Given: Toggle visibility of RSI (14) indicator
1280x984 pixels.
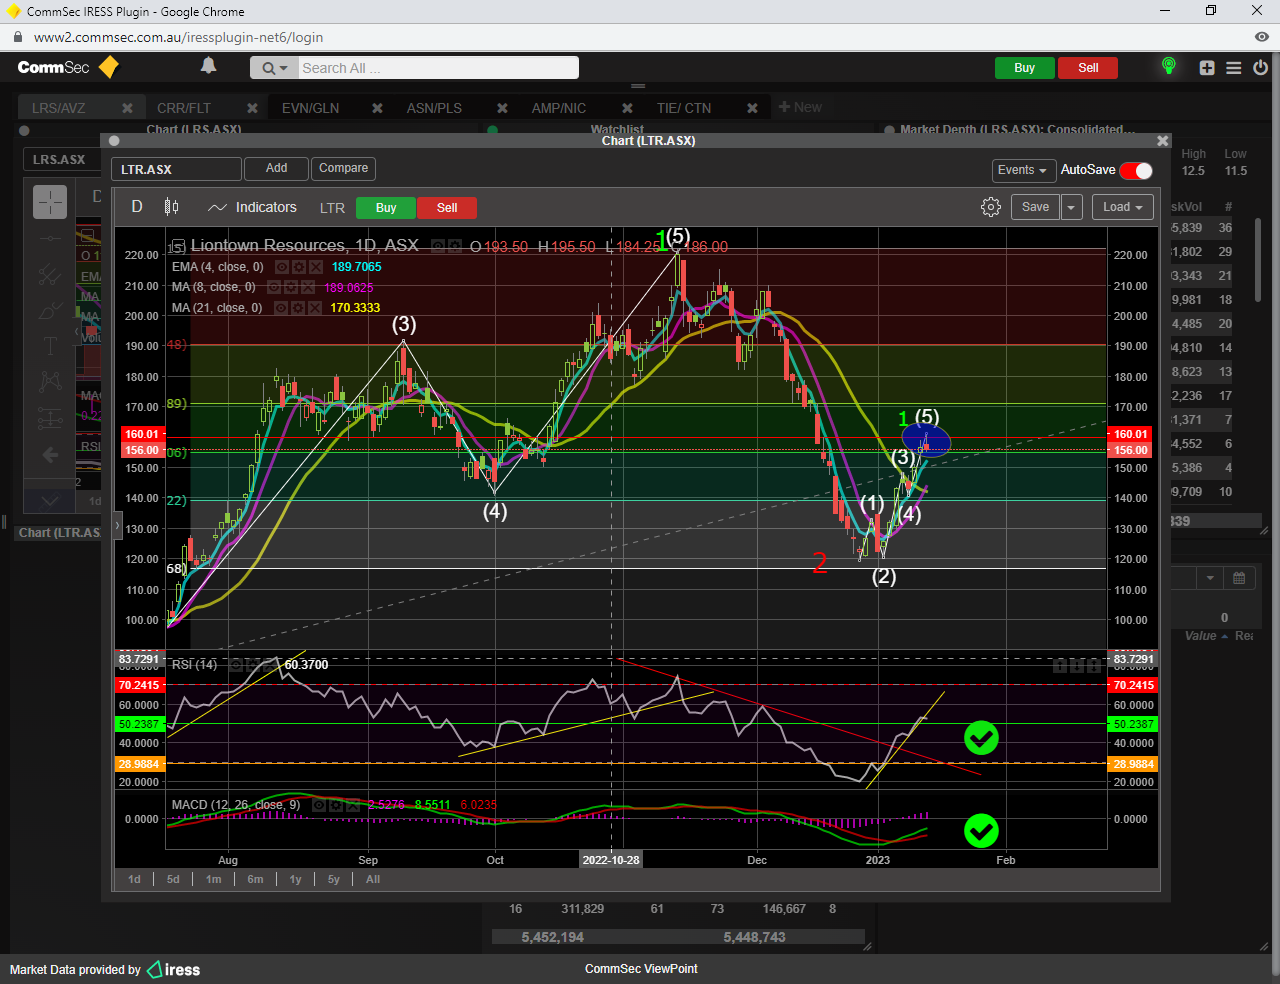Looking at the screenshot, I should point(237,664).
